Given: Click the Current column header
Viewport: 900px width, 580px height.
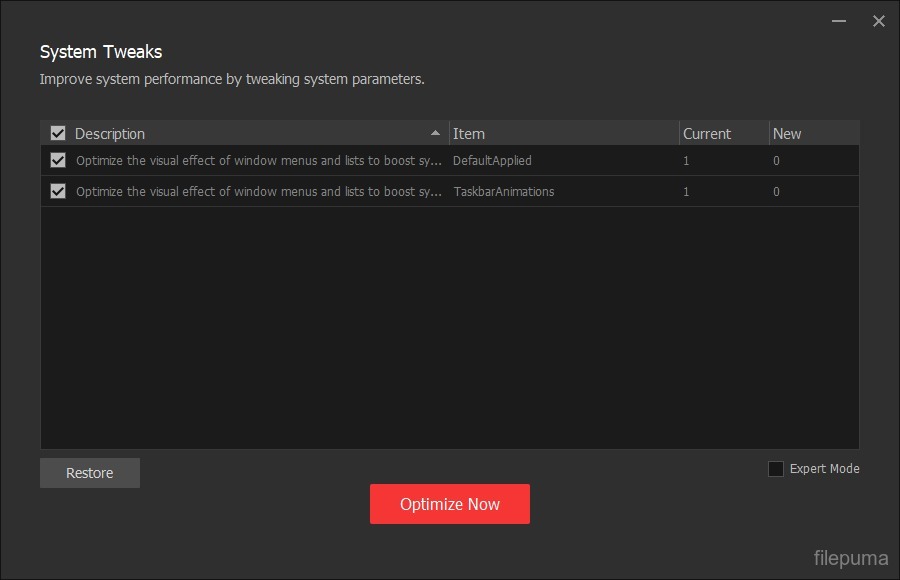Looking at the screenshot, I should [707, 134].
